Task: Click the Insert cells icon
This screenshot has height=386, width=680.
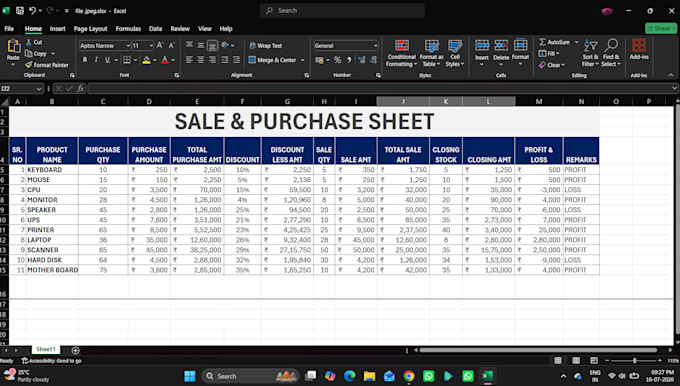Action: (x=482, y=45)
